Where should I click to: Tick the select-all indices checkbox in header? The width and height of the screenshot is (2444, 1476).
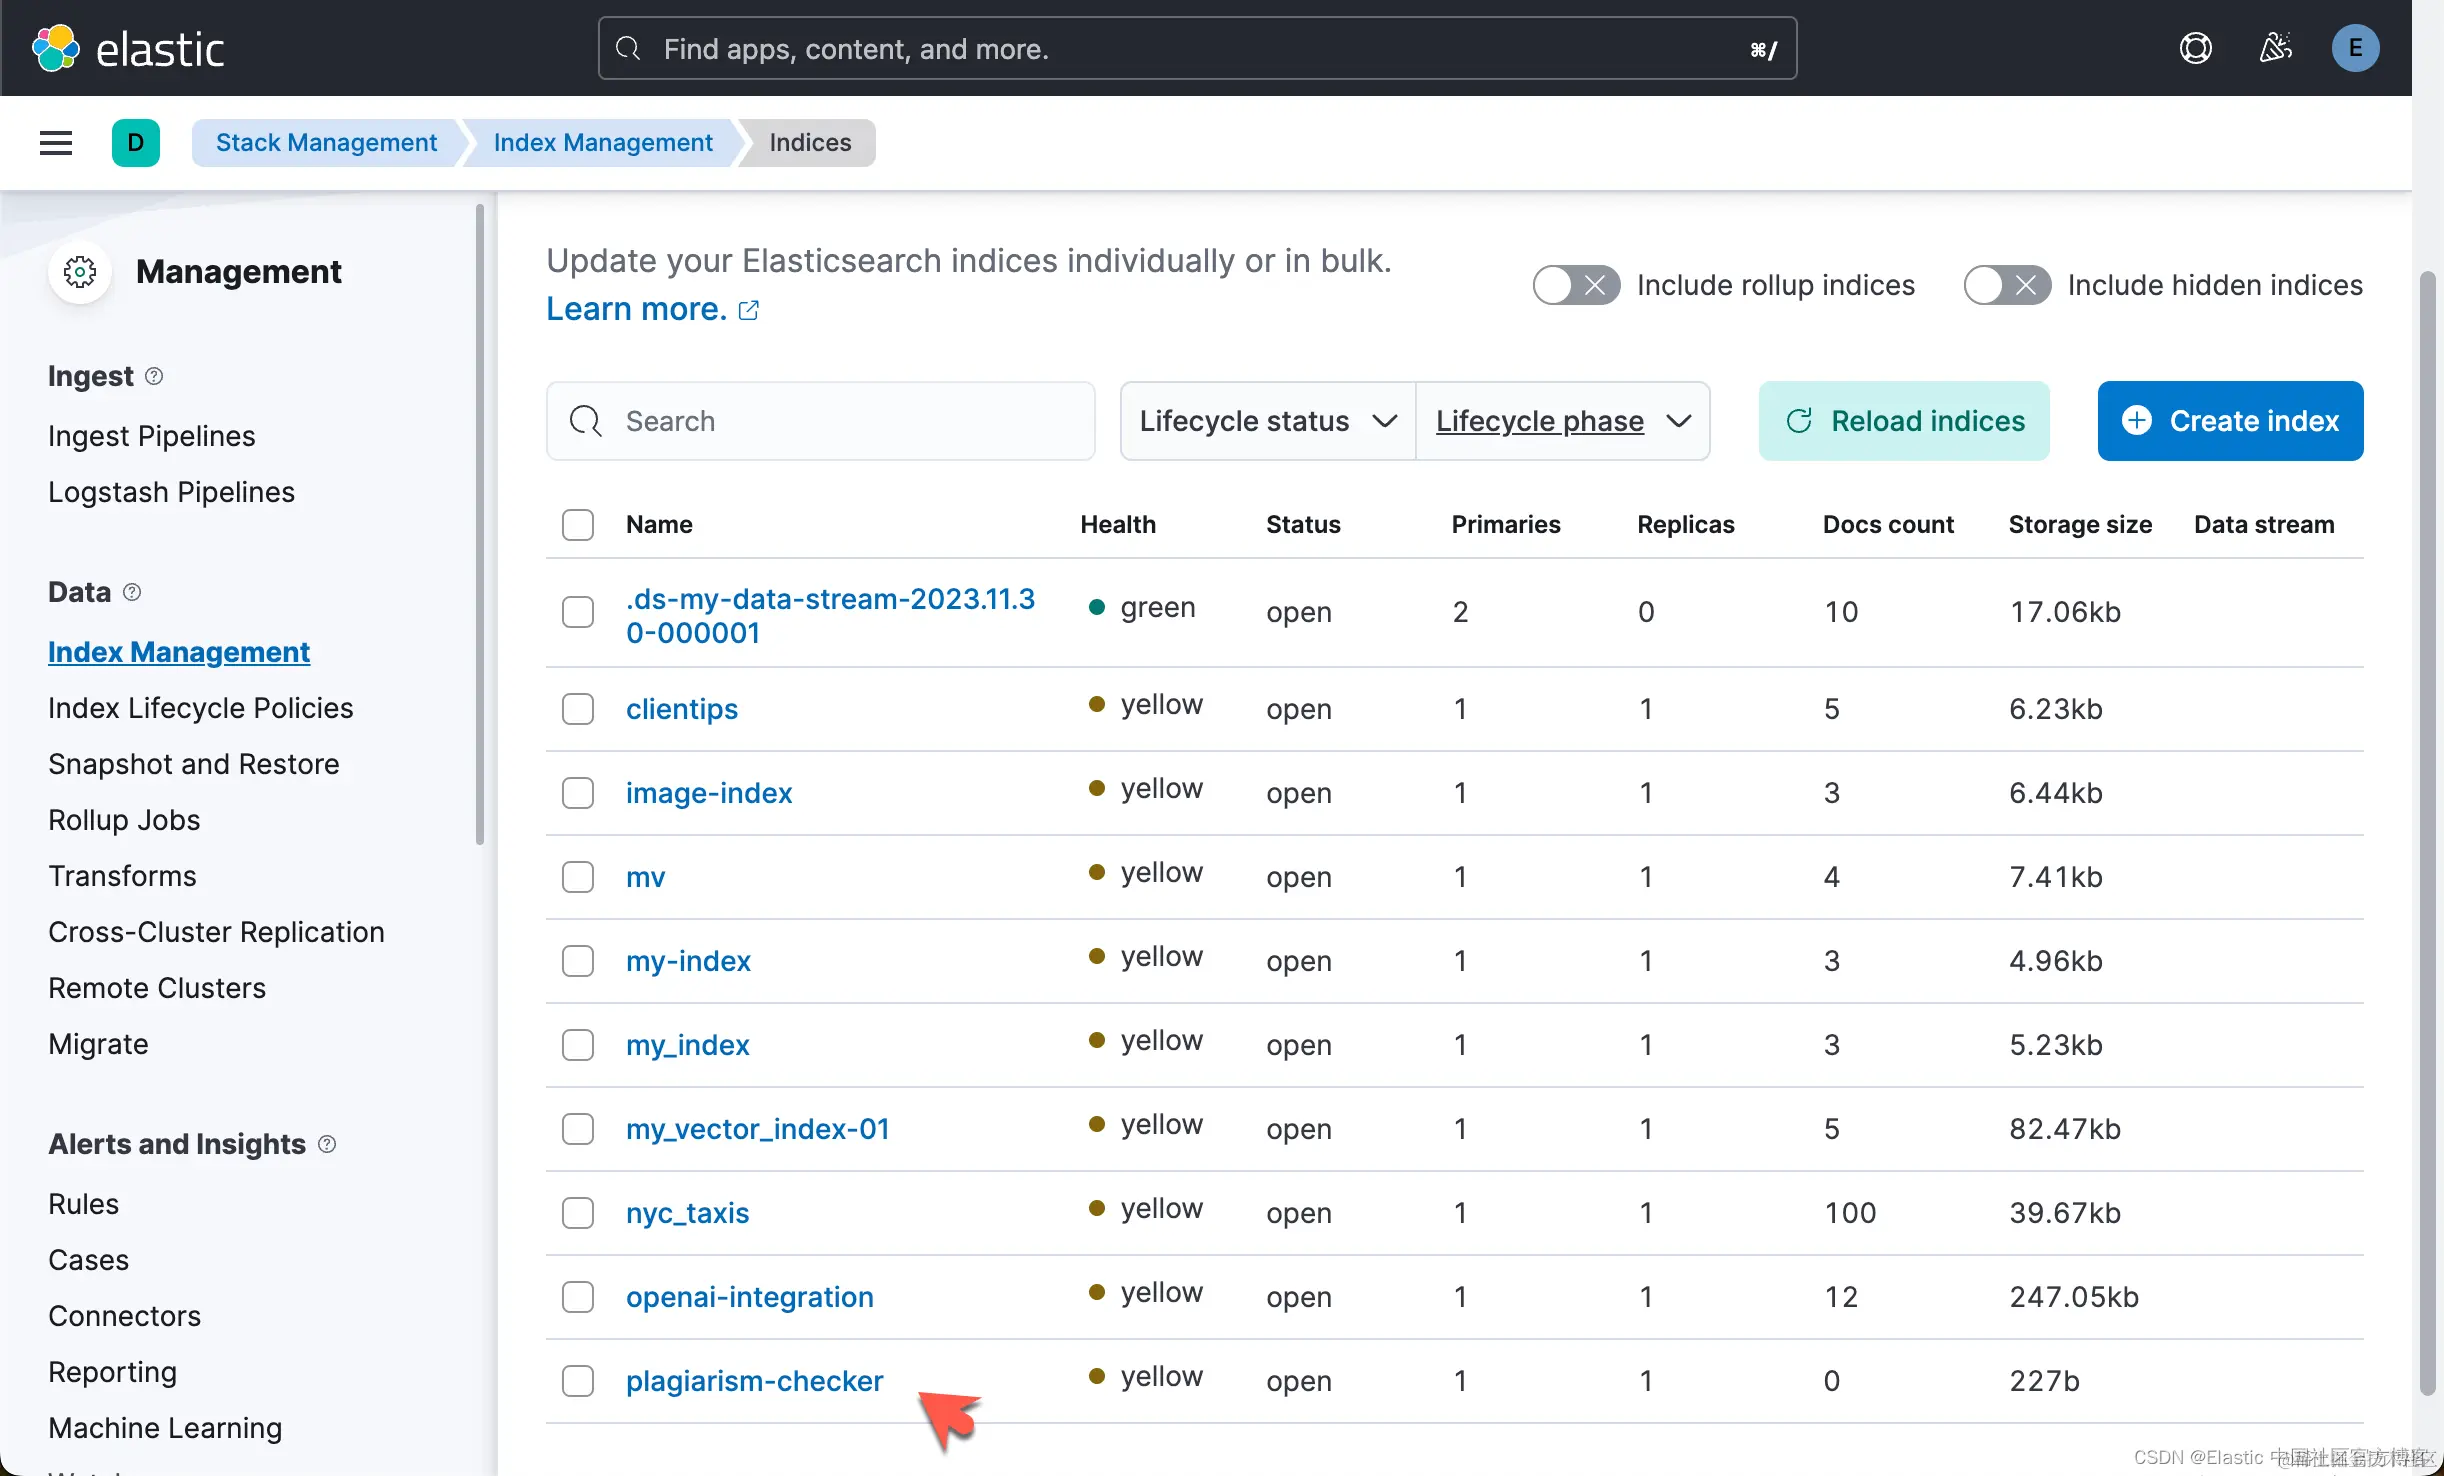pyautogui.click(x=578, y=525)
